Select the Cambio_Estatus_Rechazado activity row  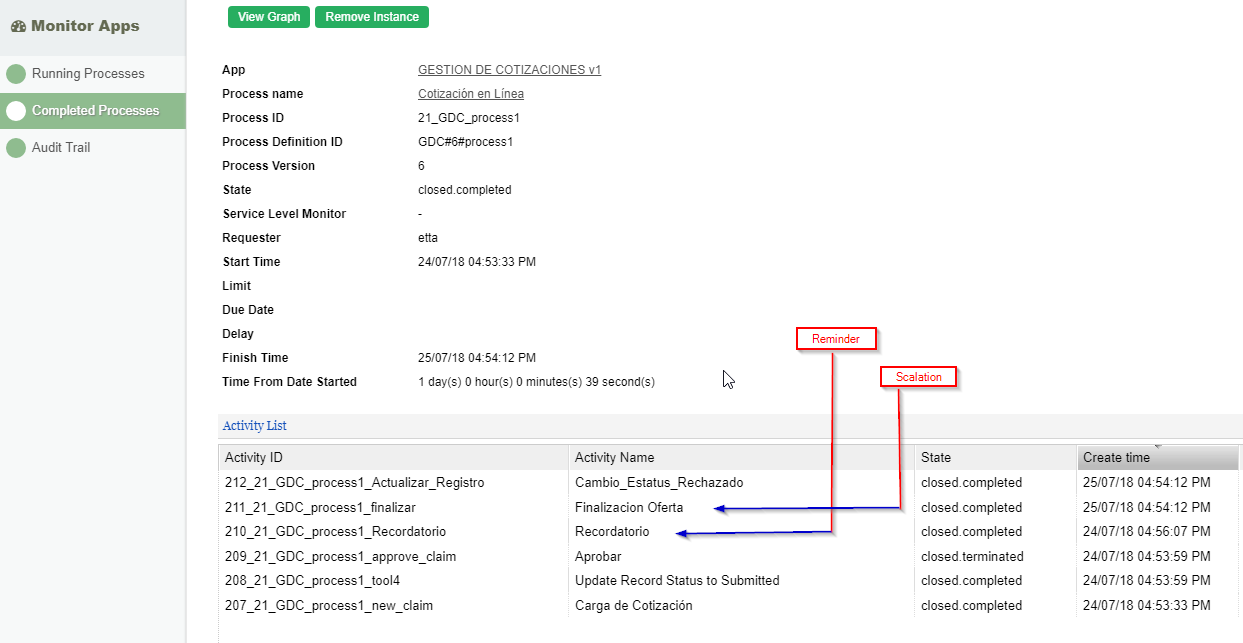coord(658,483)
